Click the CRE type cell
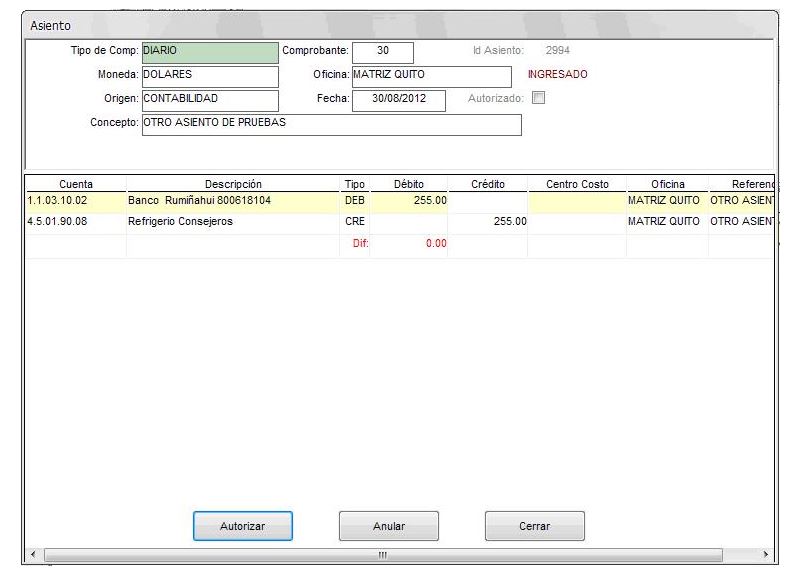The height and width of the screenshot is (585, 792). [x=355, y=222]
